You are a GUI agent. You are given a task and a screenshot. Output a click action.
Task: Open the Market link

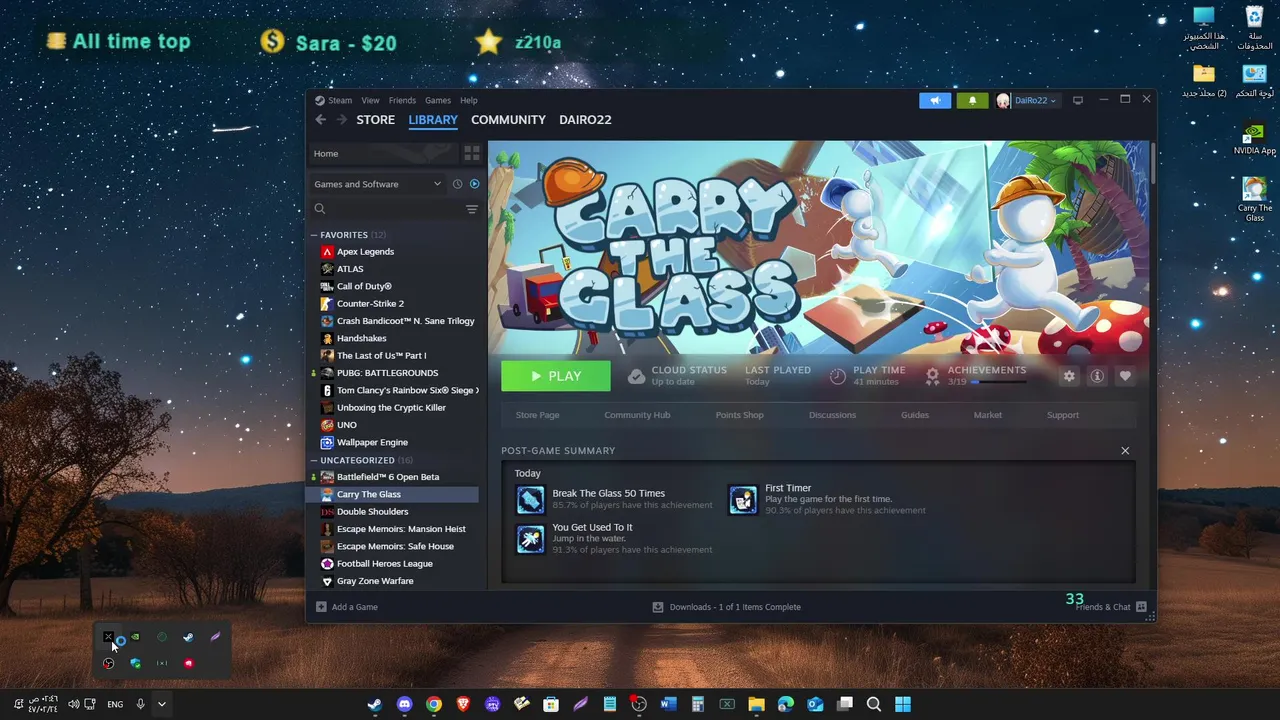click(988, 415)
